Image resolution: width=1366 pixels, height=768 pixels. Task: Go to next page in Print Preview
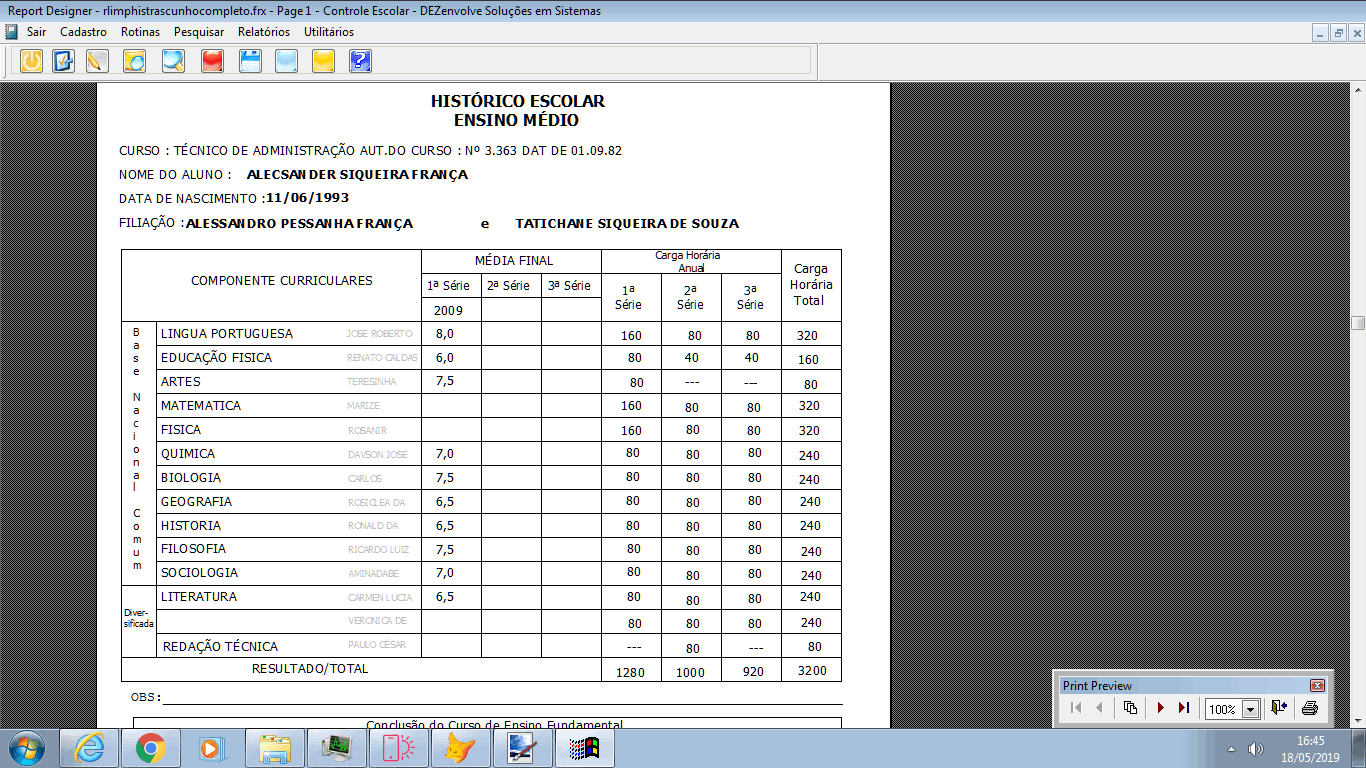click(x=1161, y=708)
